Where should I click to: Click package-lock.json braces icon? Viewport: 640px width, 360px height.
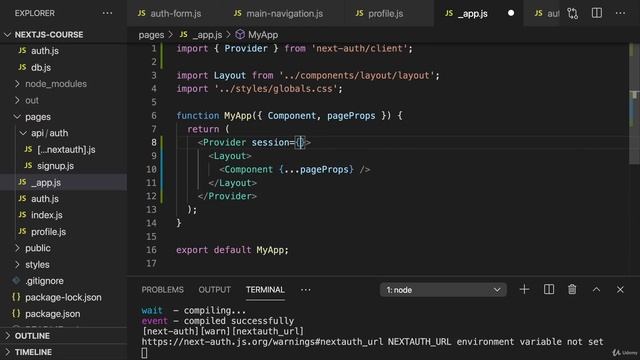coord(16,297)
